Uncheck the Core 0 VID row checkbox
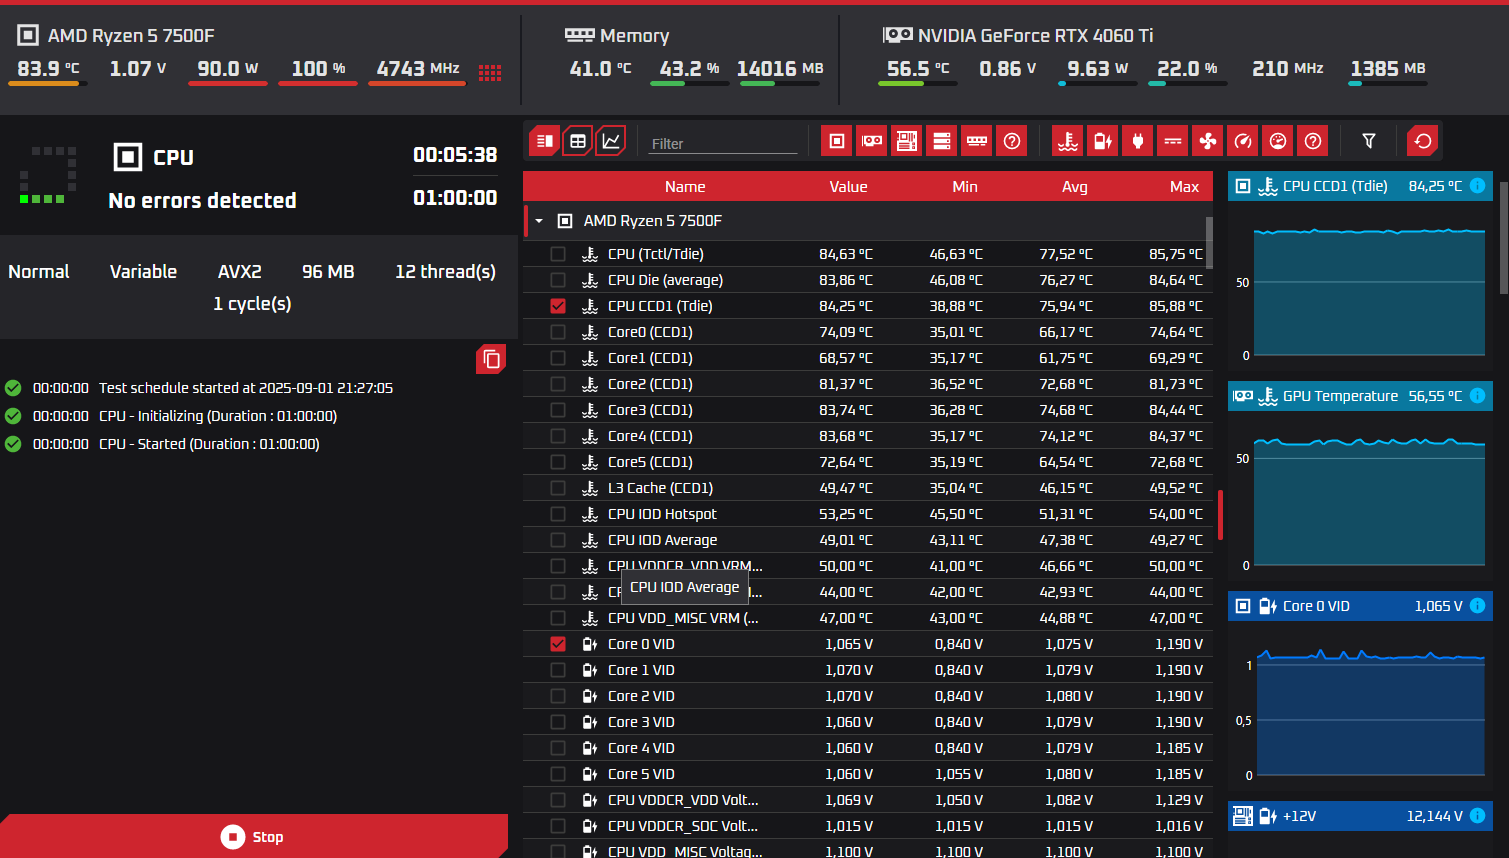1509x858 pixels. (558, 644)
